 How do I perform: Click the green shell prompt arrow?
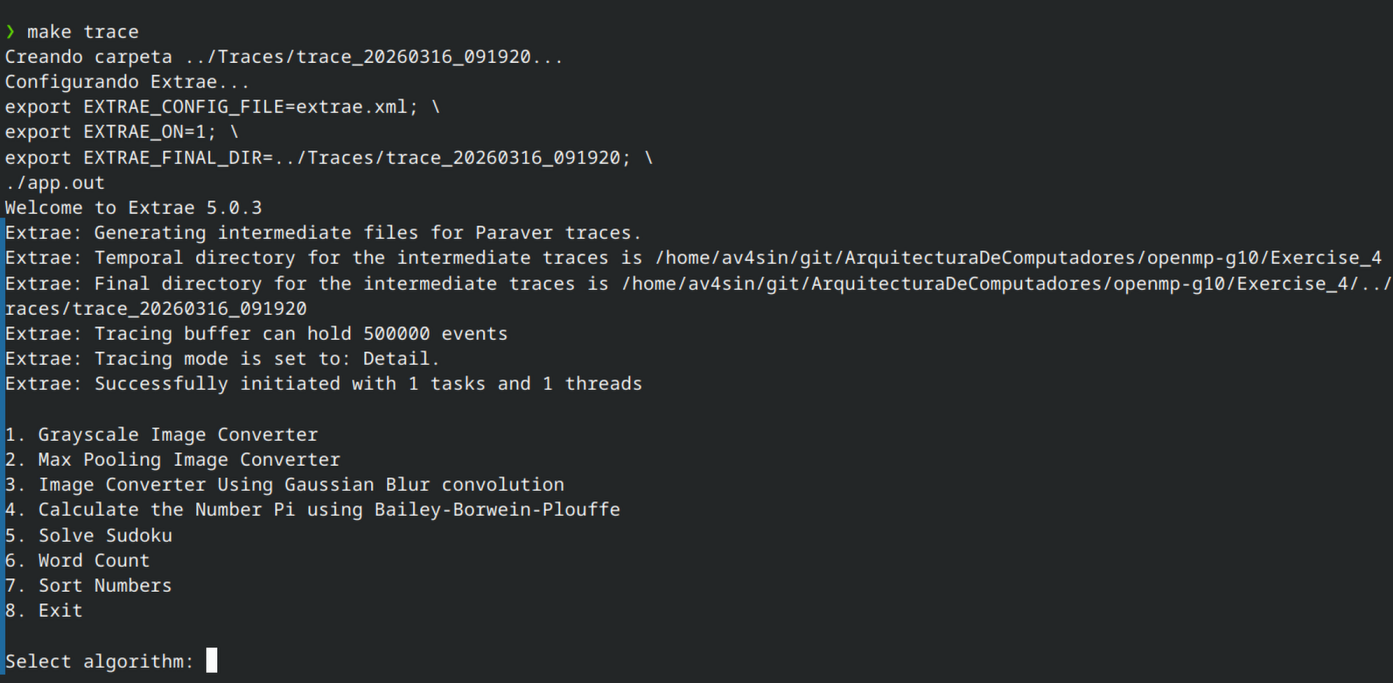[x=11, y=32]
